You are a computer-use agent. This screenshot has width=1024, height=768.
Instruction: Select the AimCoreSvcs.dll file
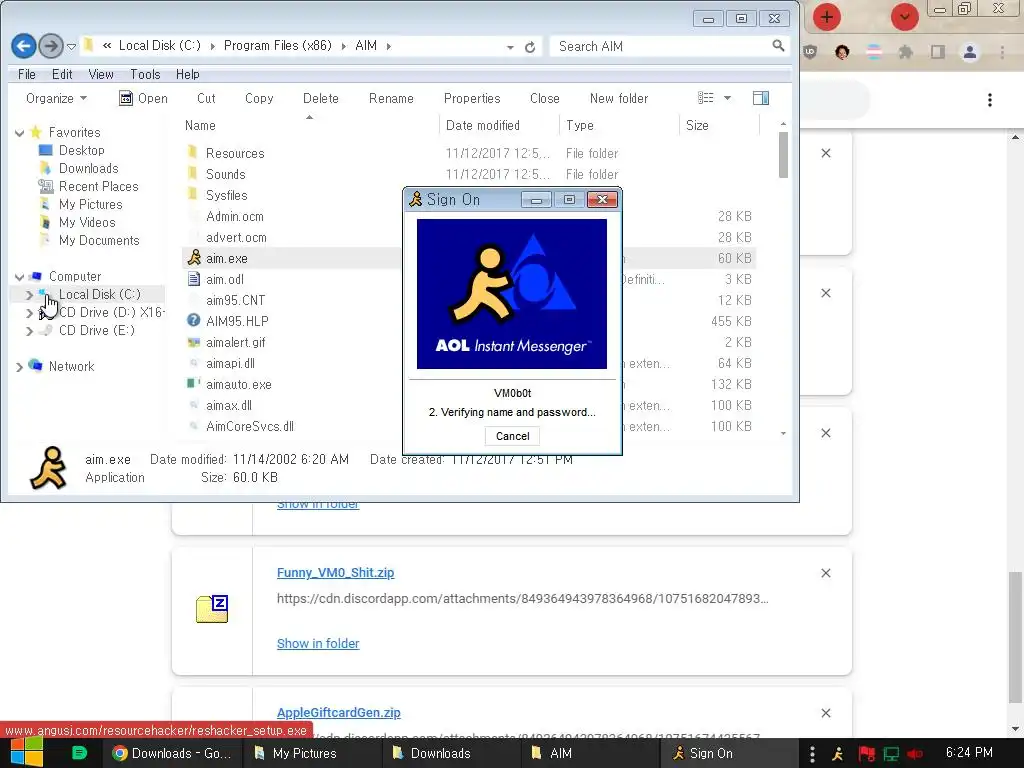[x=249, y=426]
